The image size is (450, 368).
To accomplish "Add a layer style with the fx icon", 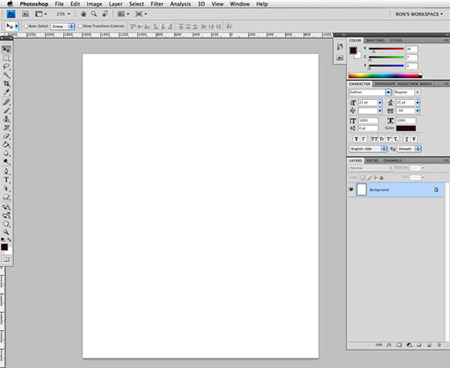I will [x=389, y=345].
